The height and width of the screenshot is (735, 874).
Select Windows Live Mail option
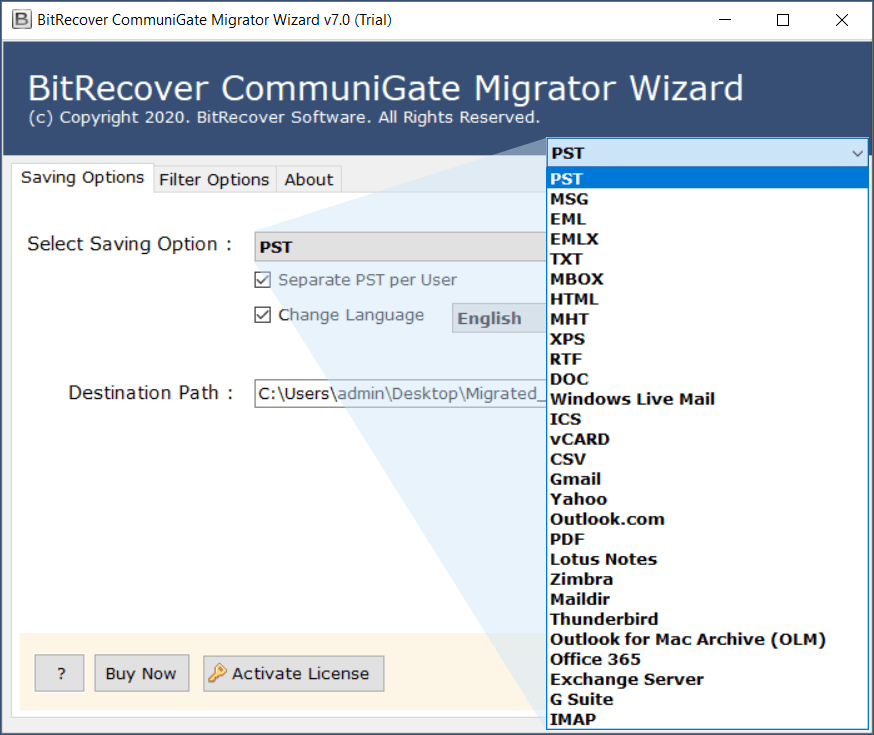tap(707, 400)
